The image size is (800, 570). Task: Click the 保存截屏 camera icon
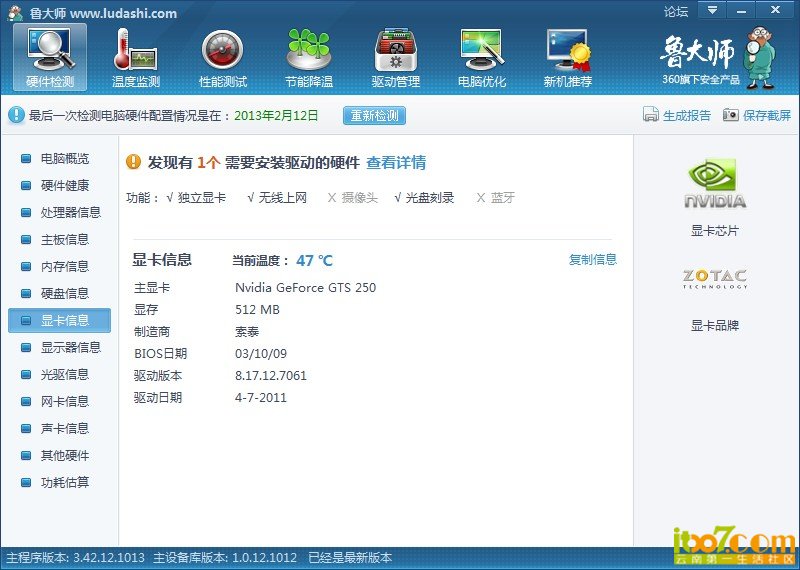tap(731, 115)
